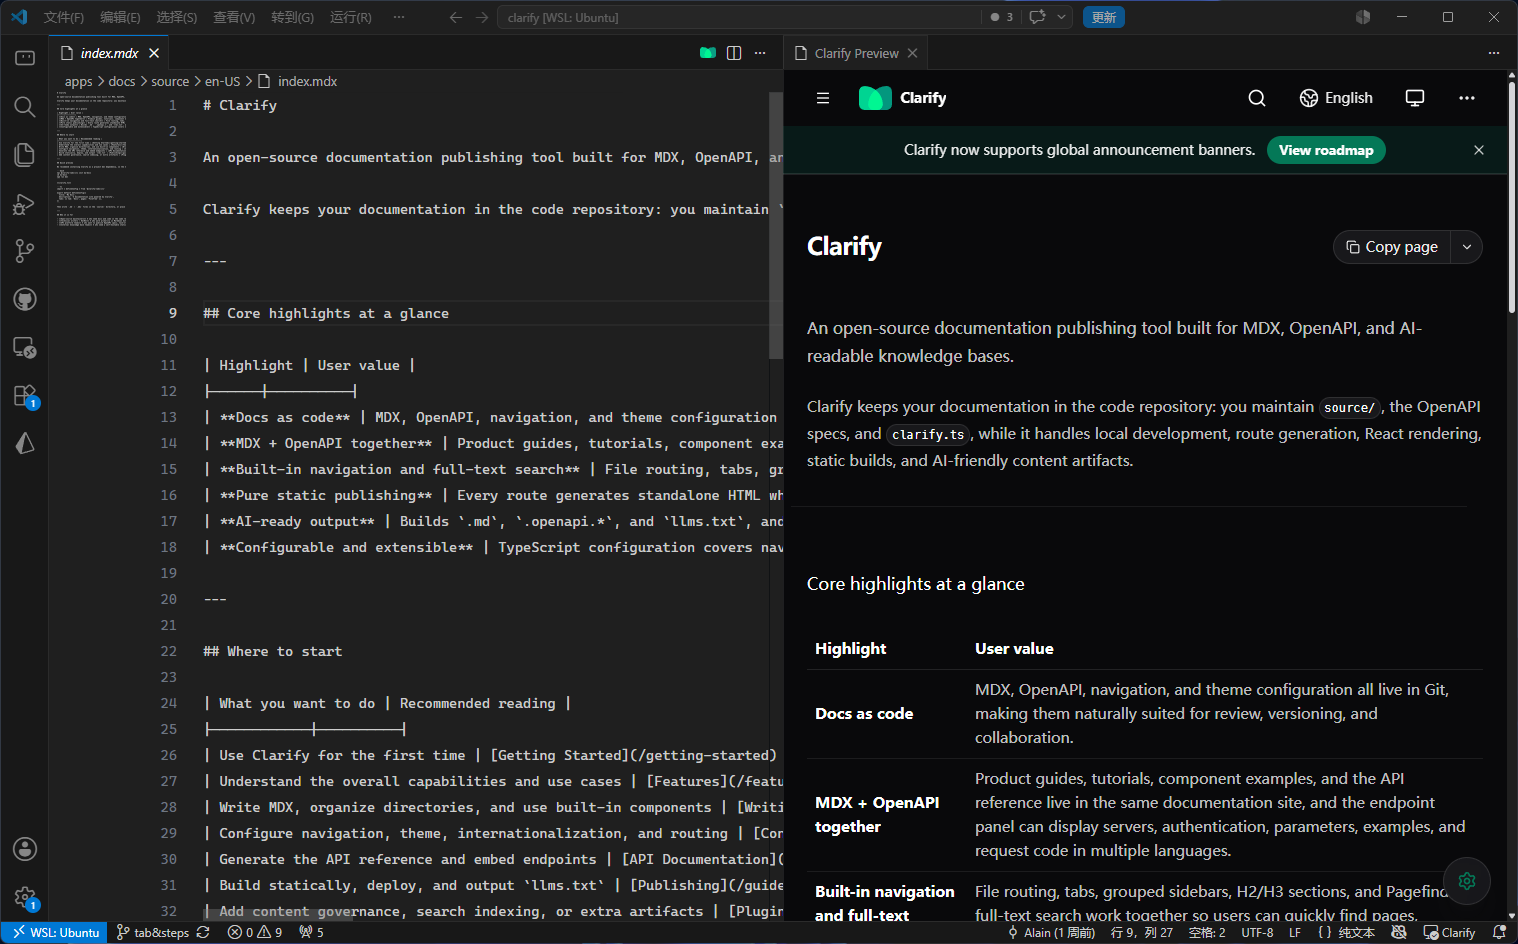Click the 空格: 2 indentation setting
This screenshot has width=1518, height=944.
[x=1207, y=932]
